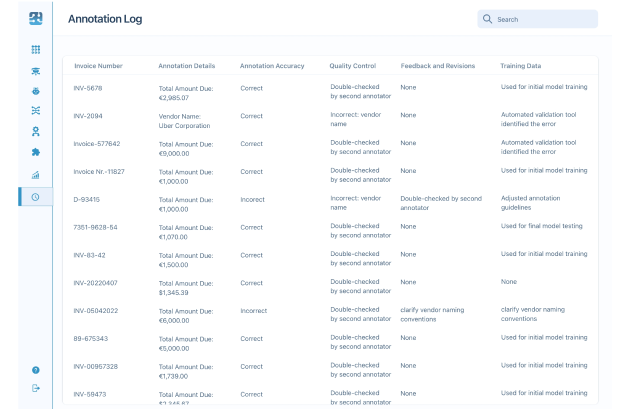Click the magnifier icon in search box
Image resolution: width=631 pixels, height=409 pixels.
click(x=487, y=19)
